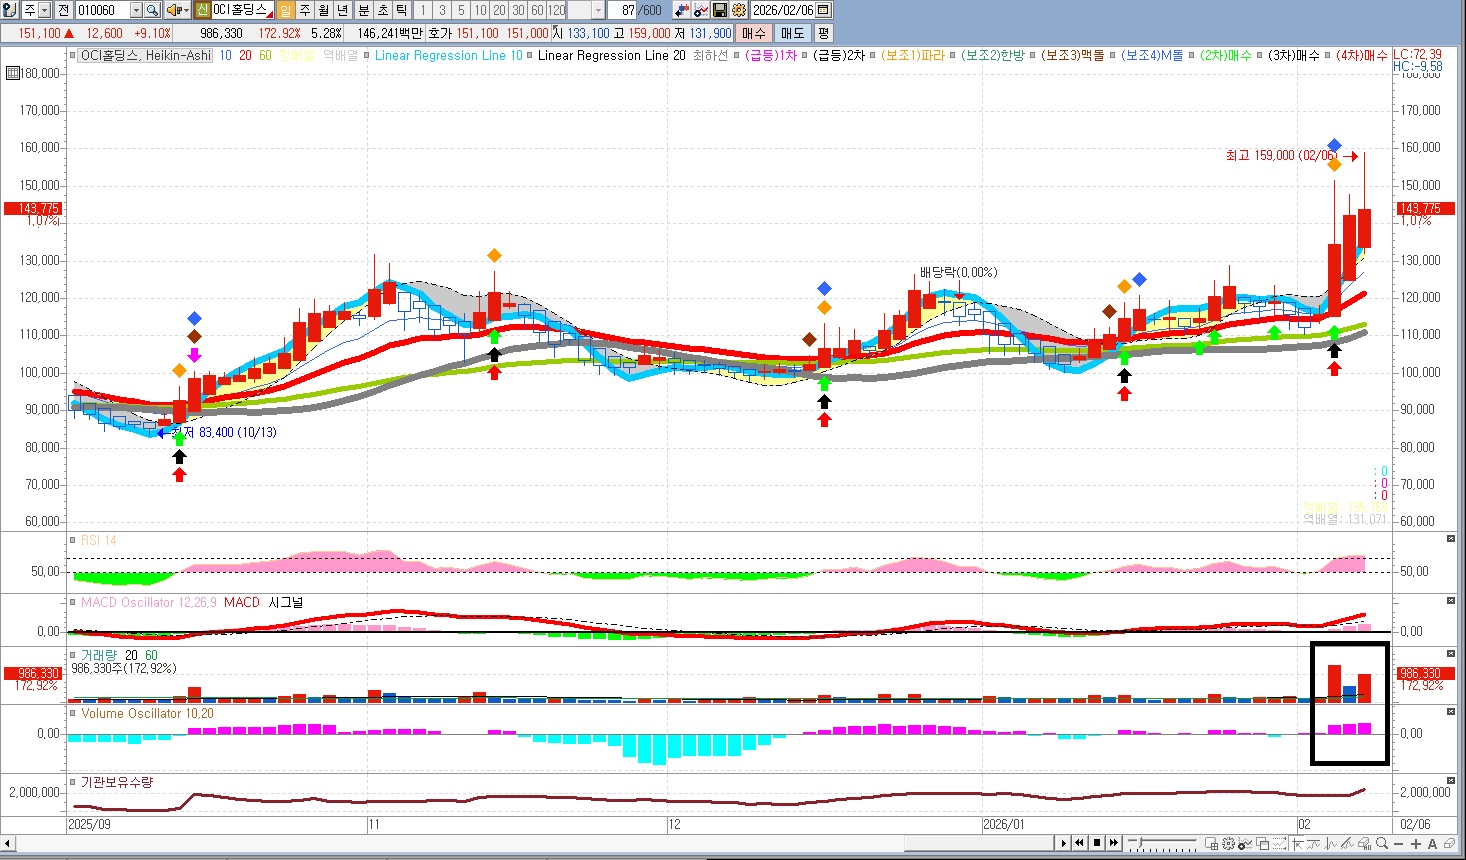Image resolution: width=1466 pixels, height=860 pixels.
Task: Expand the speaker alert dropdown arrow
Action: pos(186,10)
